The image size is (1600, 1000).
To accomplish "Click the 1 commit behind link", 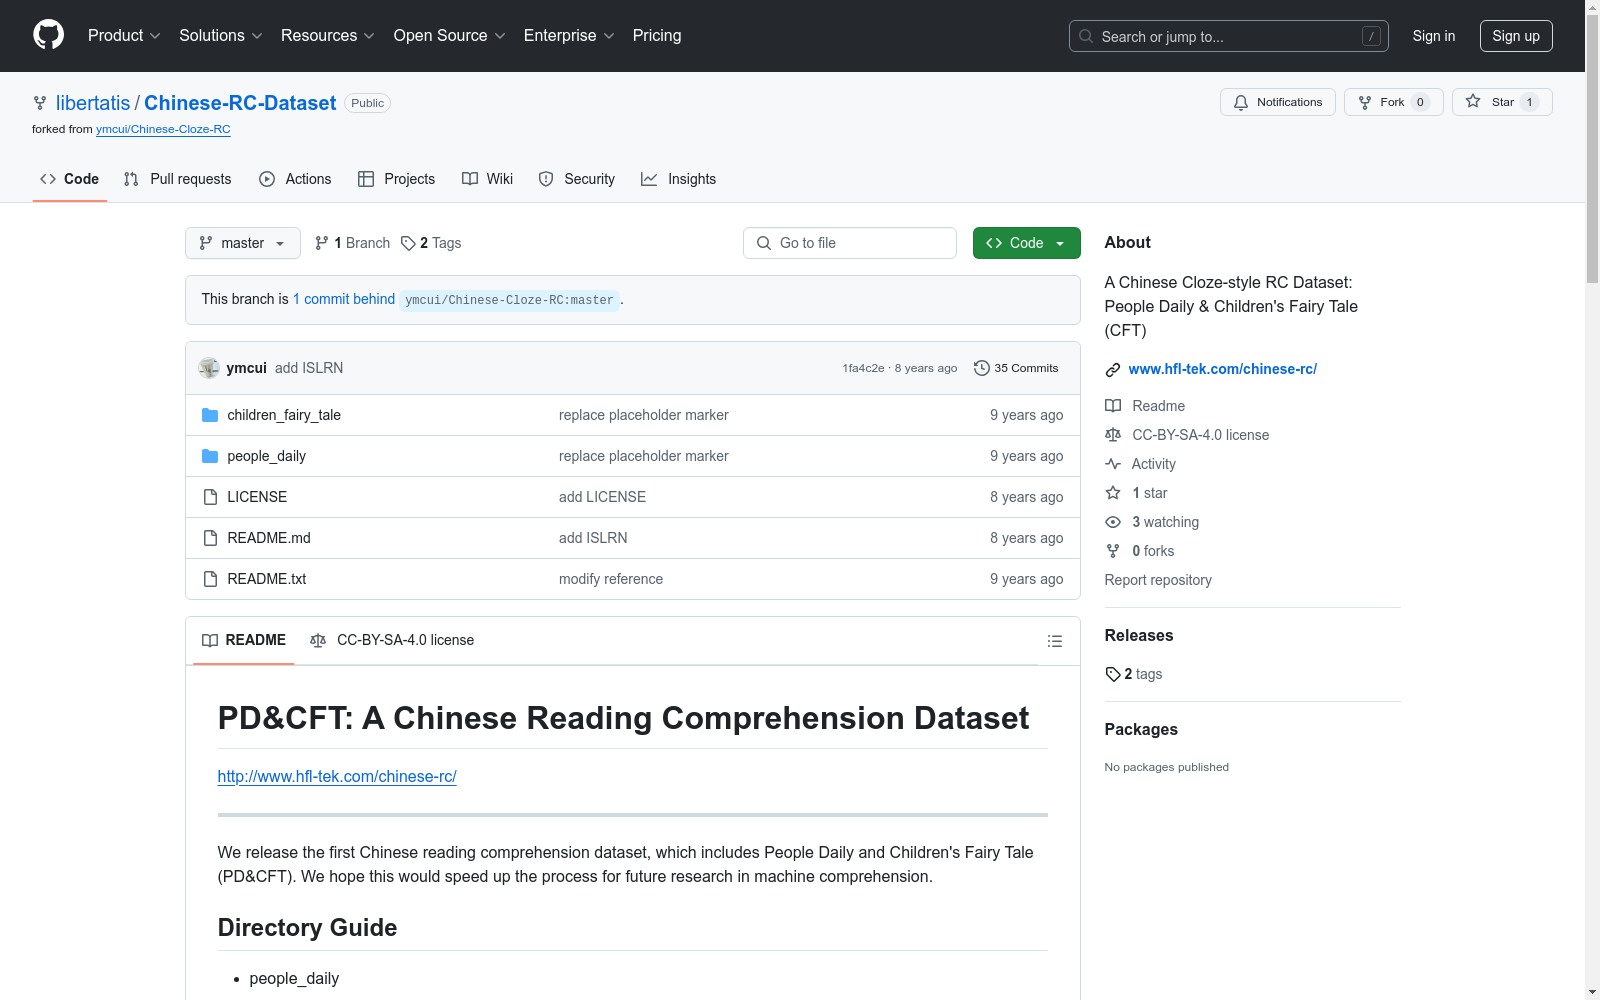I will point(344,299).
